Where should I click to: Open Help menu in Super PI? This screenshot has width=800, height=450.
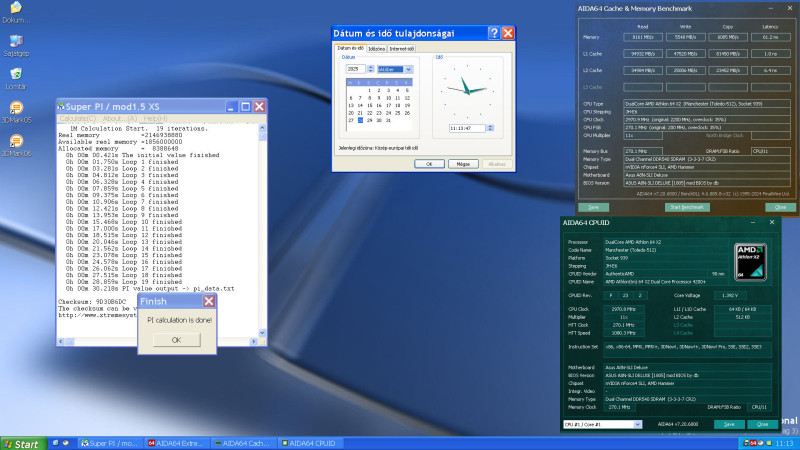[x=155, y=118]
